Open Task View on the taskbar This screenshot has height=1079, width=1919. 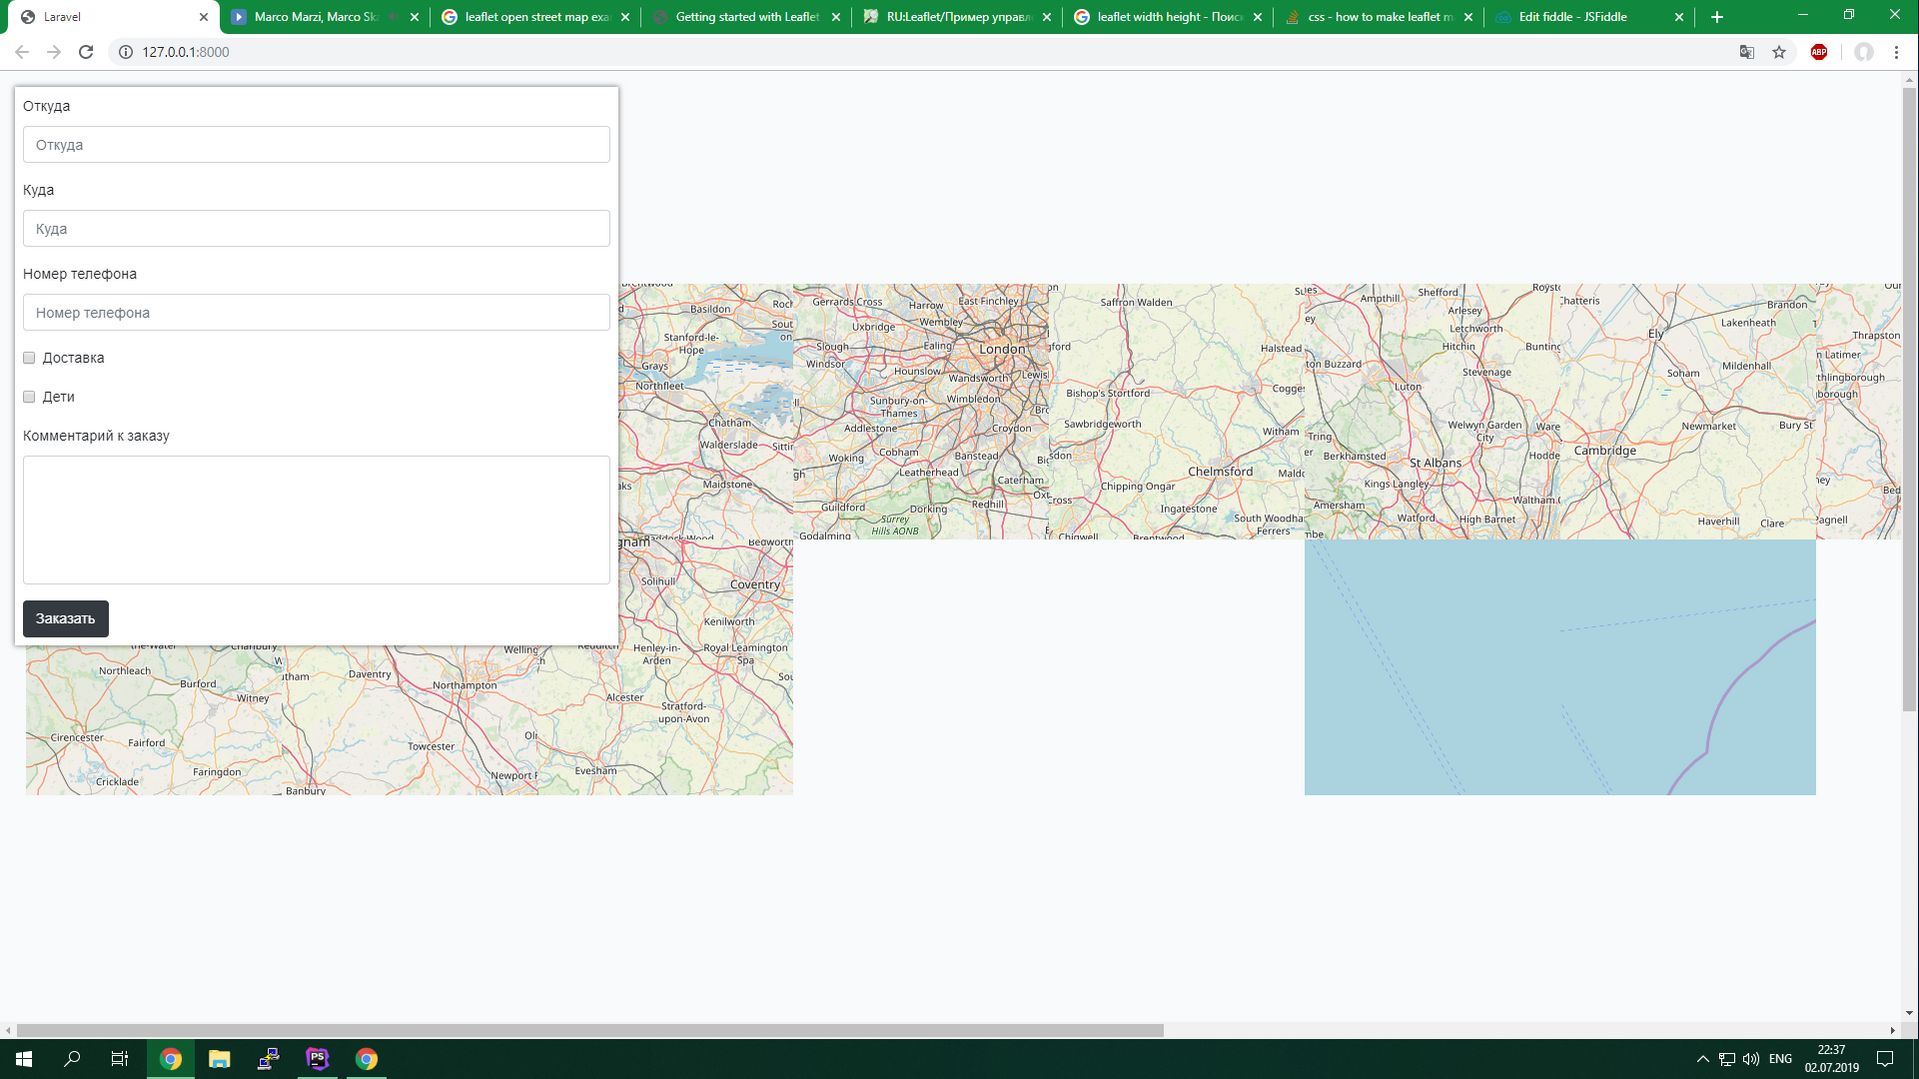point(120,1059)
